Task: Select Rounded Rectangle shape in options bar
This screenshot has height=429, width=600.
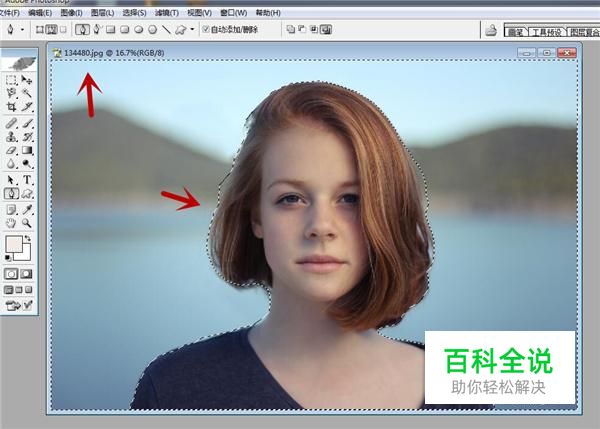Action: coord(125,29)
